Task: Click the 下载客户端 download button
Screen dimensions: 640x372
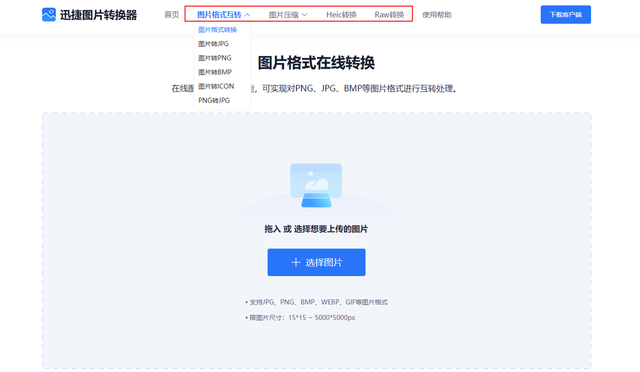Action: 566,15
